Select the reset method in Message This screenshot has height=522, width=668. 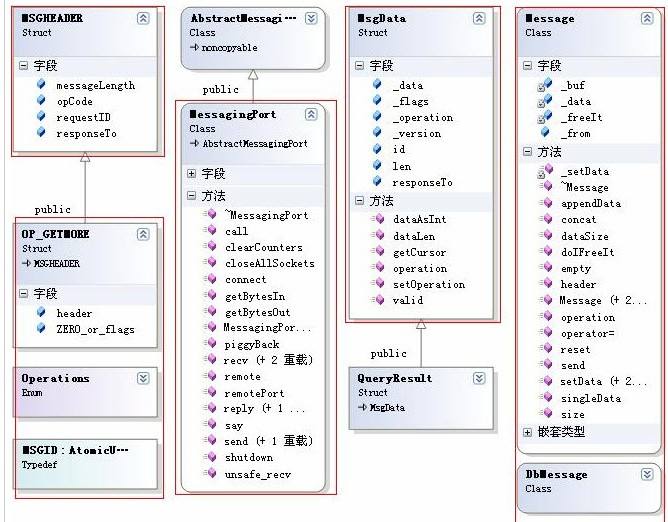(x=576, y=350)
